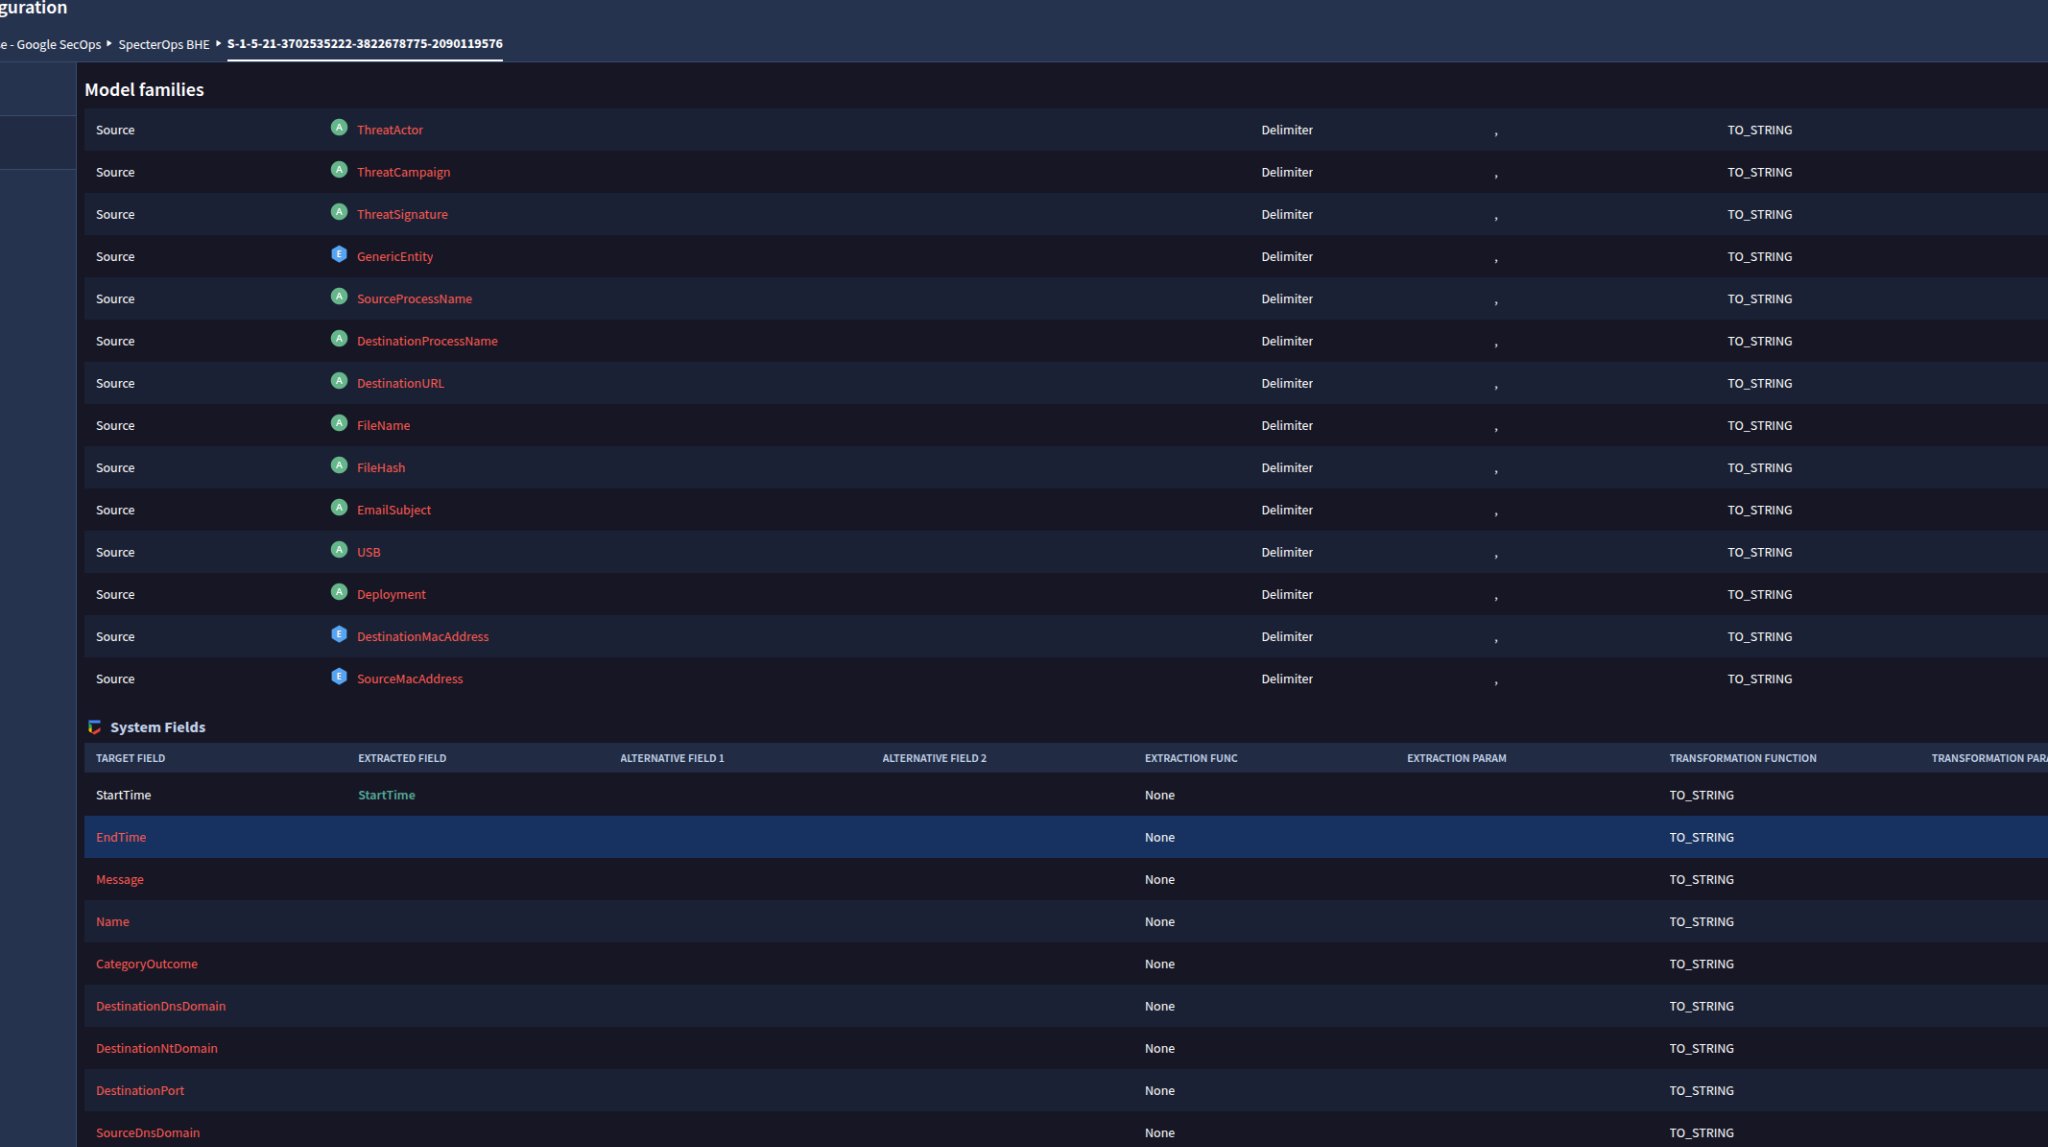Click the blue entity icon beside GenericEntity
This screenshot has width=2048, height=1147.
(339, 254)
